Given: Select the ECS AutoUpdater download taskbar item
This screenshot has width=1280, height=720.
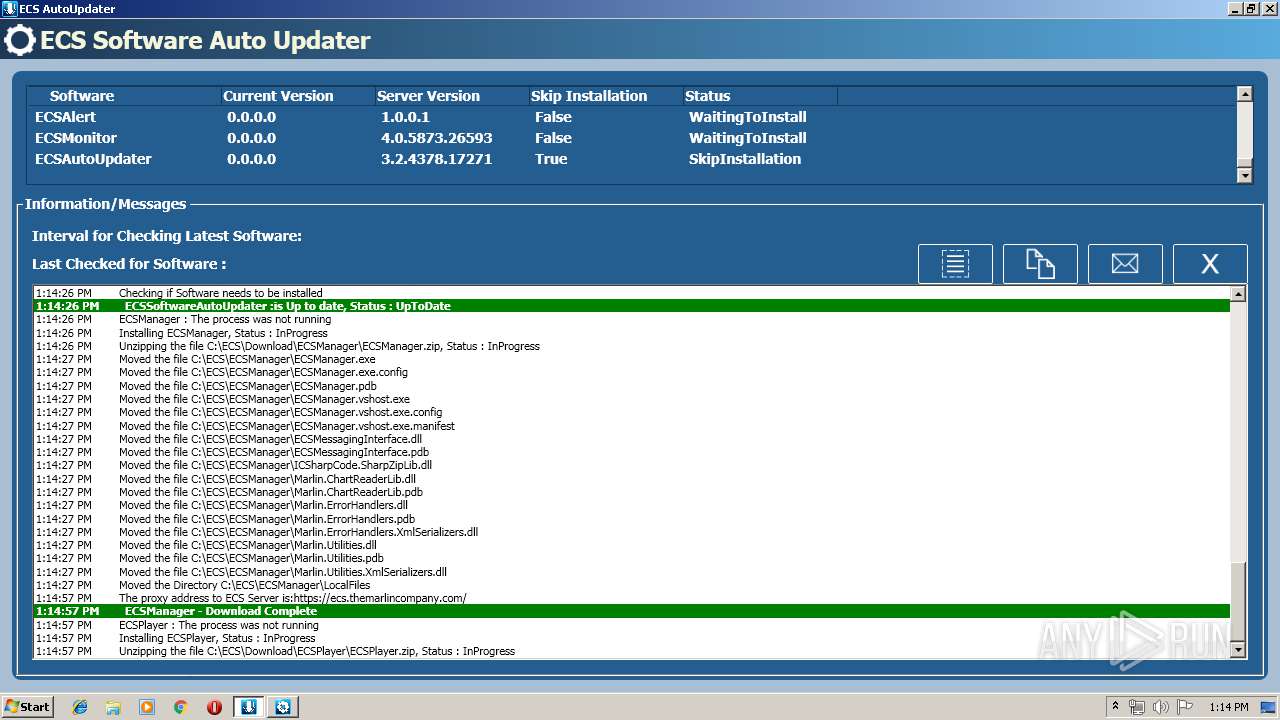Looking at the screenshot, I should [249, 707].
